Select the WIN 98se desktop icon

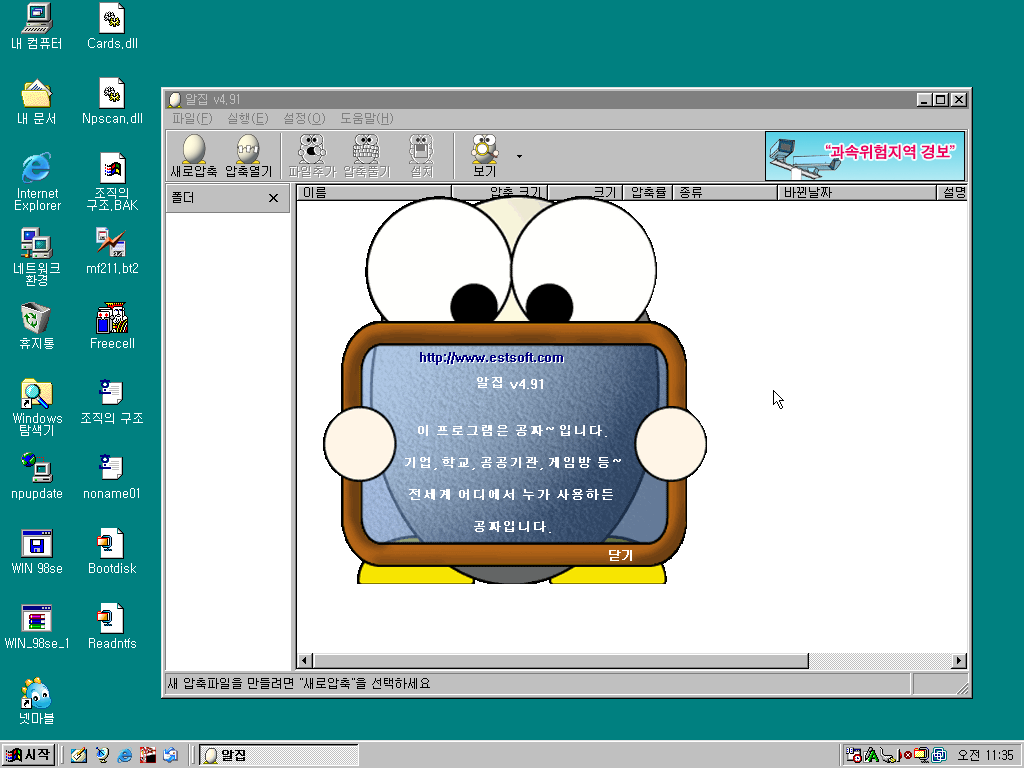[x=37, y=552]
